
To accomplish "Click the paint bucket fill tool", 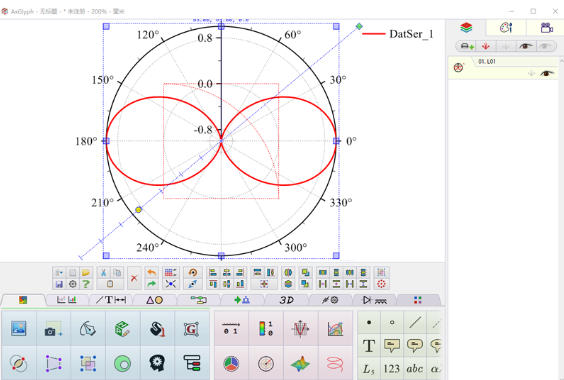I will [157, 329].
